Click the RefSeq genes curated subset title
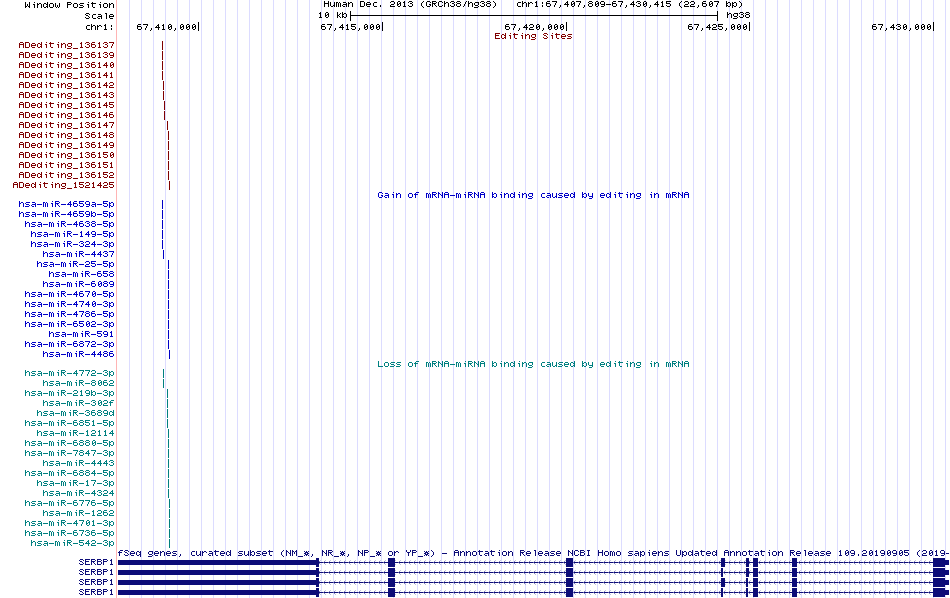Viewport: 950px width, 598px height. click(533, 553)
